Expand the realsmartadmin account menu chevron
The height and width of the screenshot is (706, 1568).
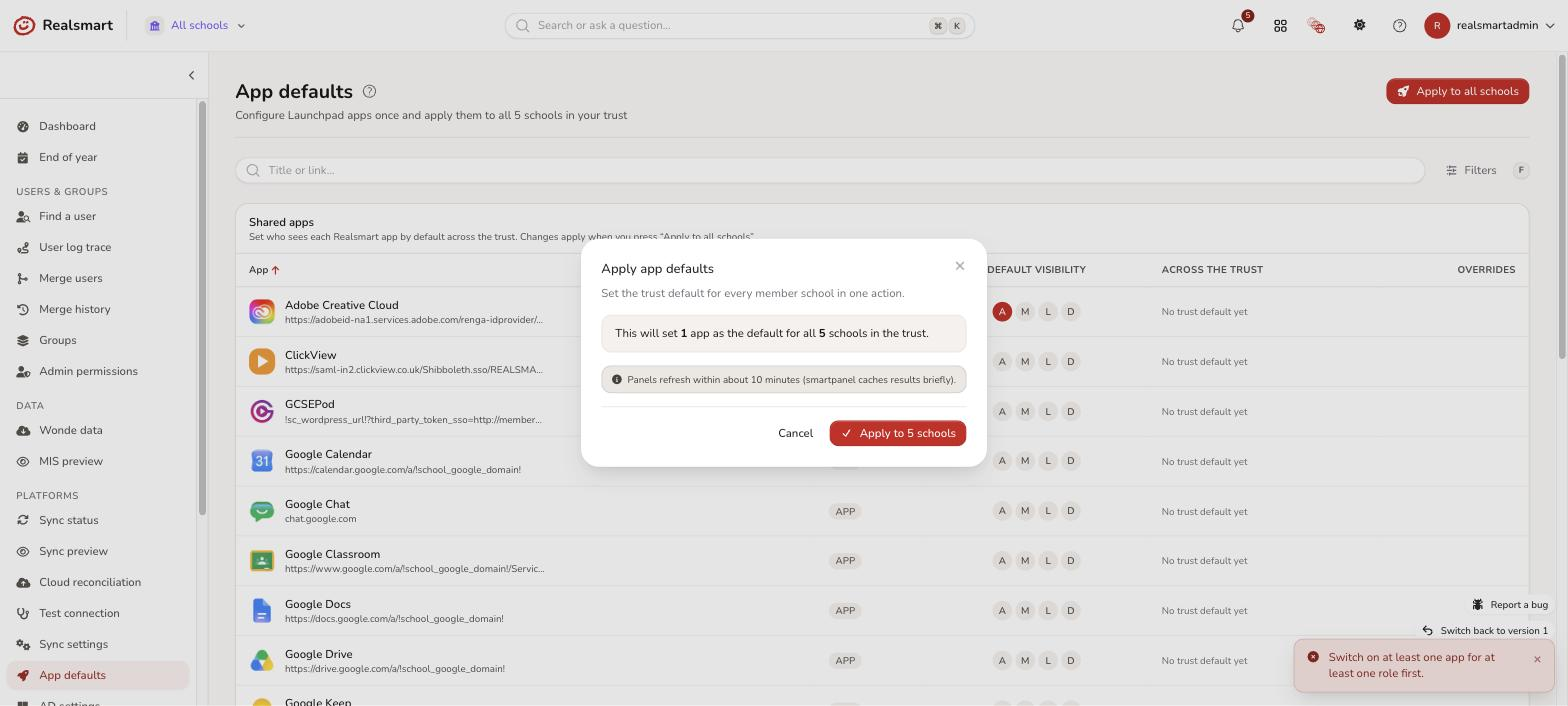(1551, 26)
